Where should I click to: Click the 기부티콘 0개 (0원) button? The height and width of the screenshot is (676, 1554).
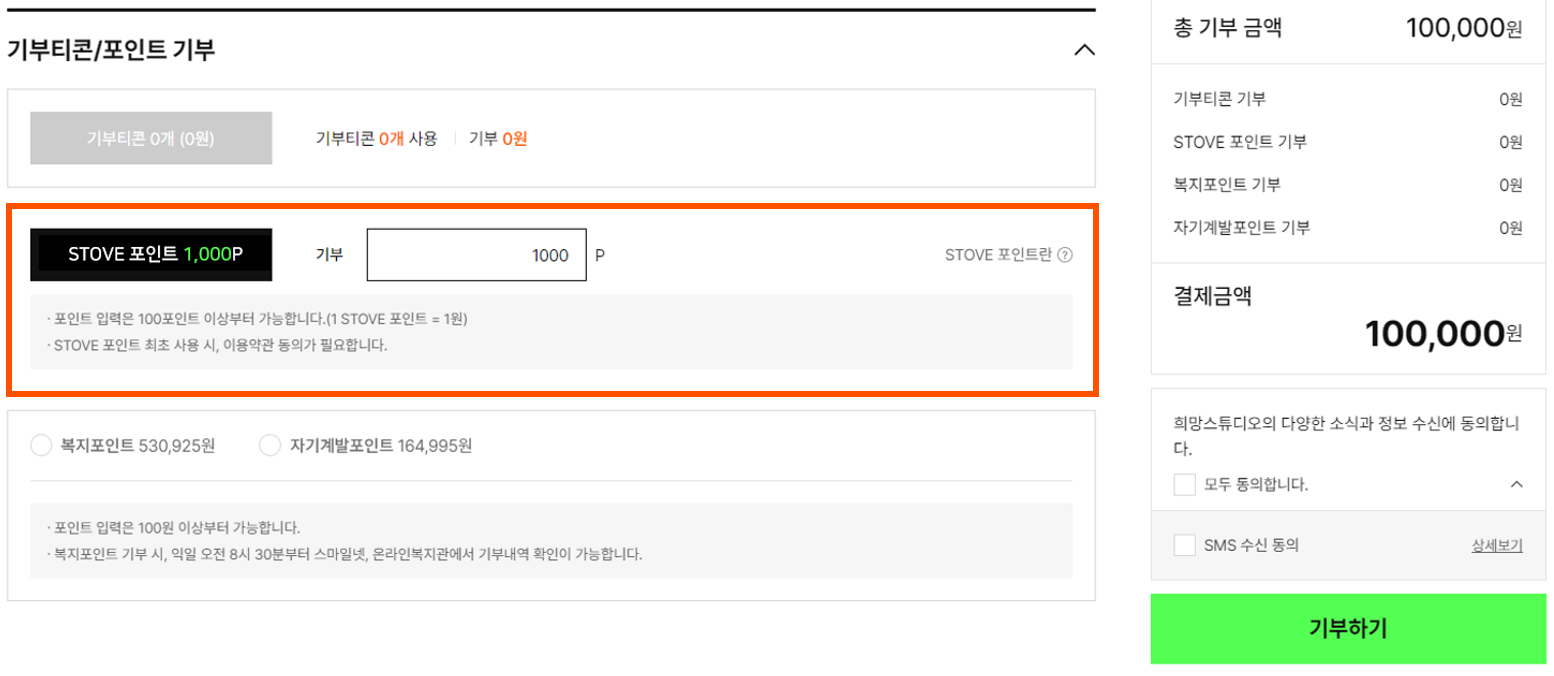[x=151, y=138]
